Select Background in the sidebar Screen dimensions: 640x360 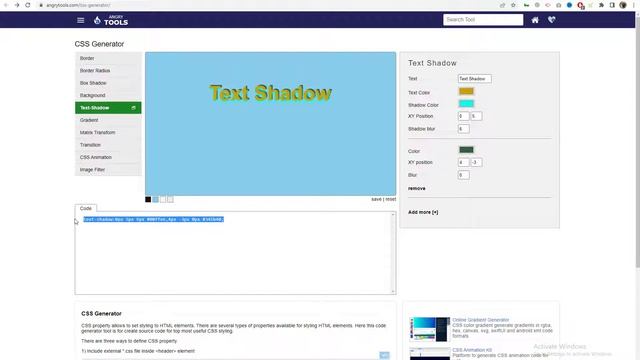pos(108,95)
